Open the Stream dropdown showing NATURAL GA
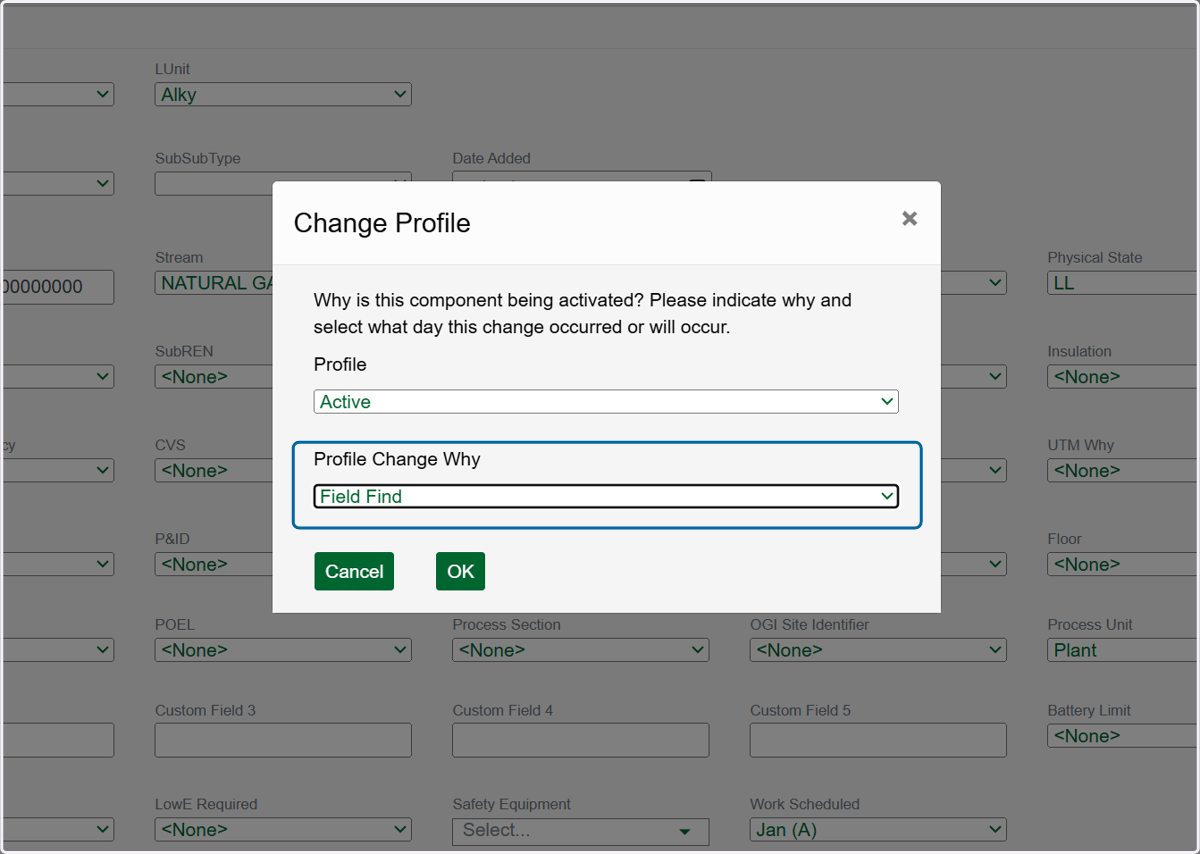 [214, 283]
